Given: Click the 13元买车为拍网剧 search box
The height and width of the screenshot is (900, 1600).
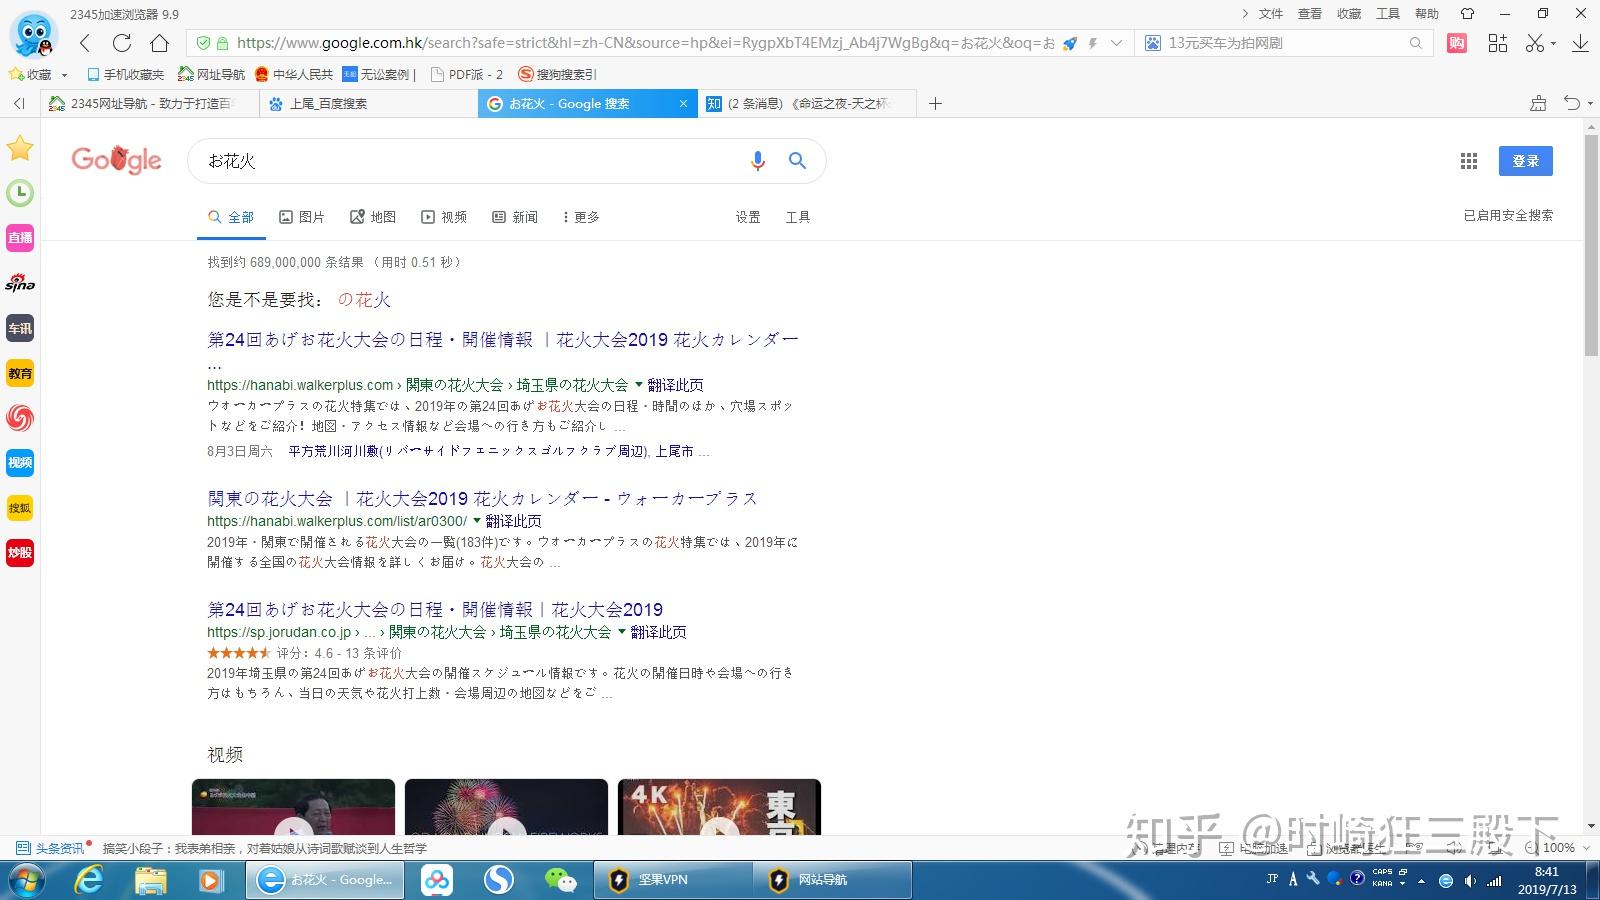Looking at the screenshot, I should click(x=1283, y=43).
